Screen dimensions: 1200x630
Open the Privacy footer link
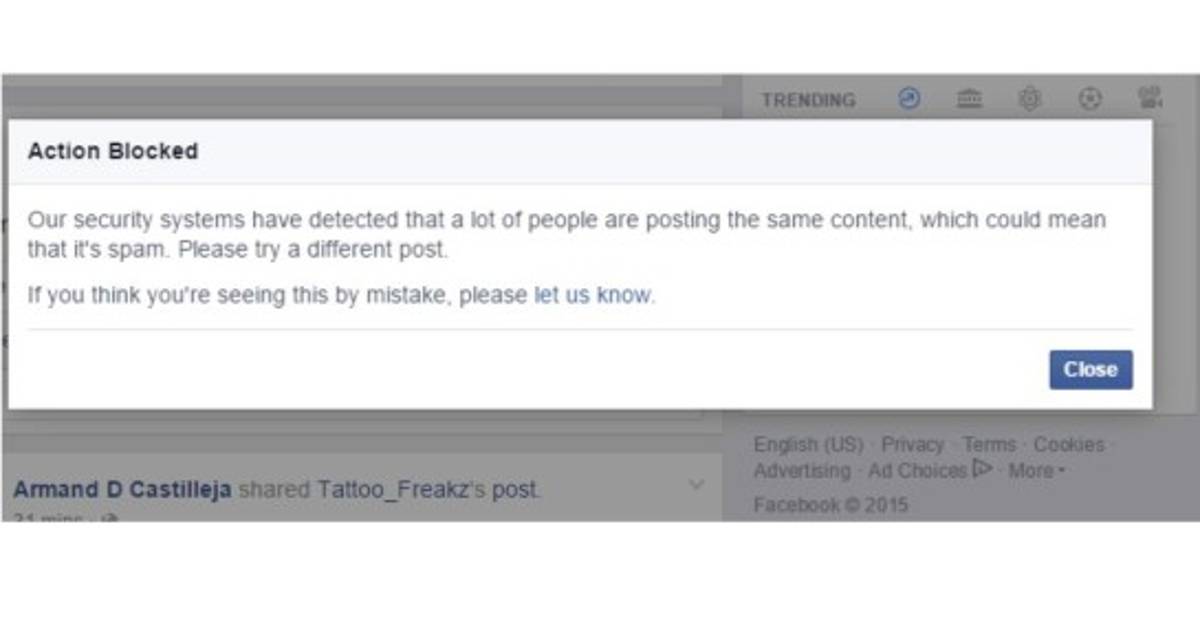click(x=912, y=444)
